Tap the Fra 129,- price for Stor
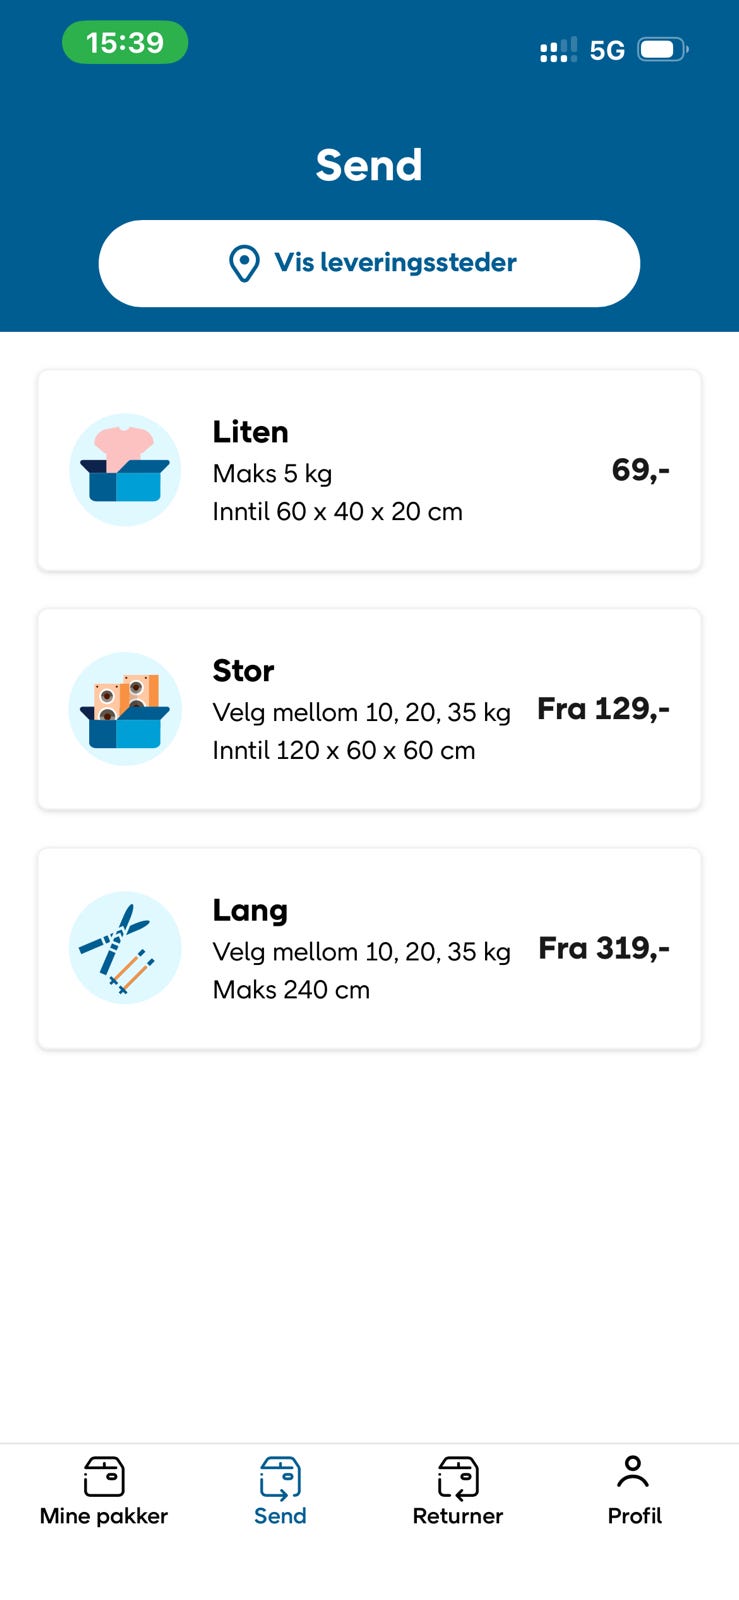 604,709
